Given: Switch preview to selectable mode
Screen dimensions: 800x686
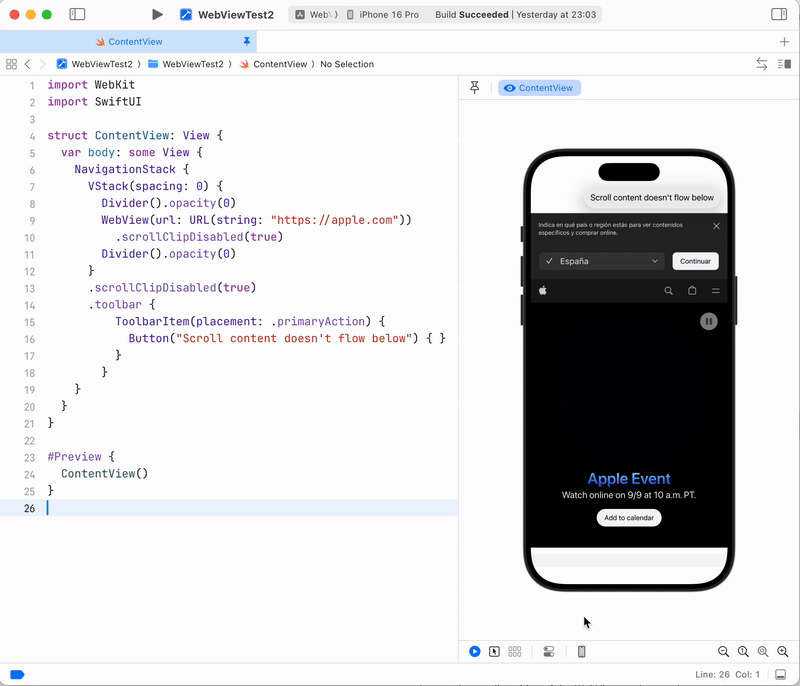Looking at the screenshot, I should [494, 651].
